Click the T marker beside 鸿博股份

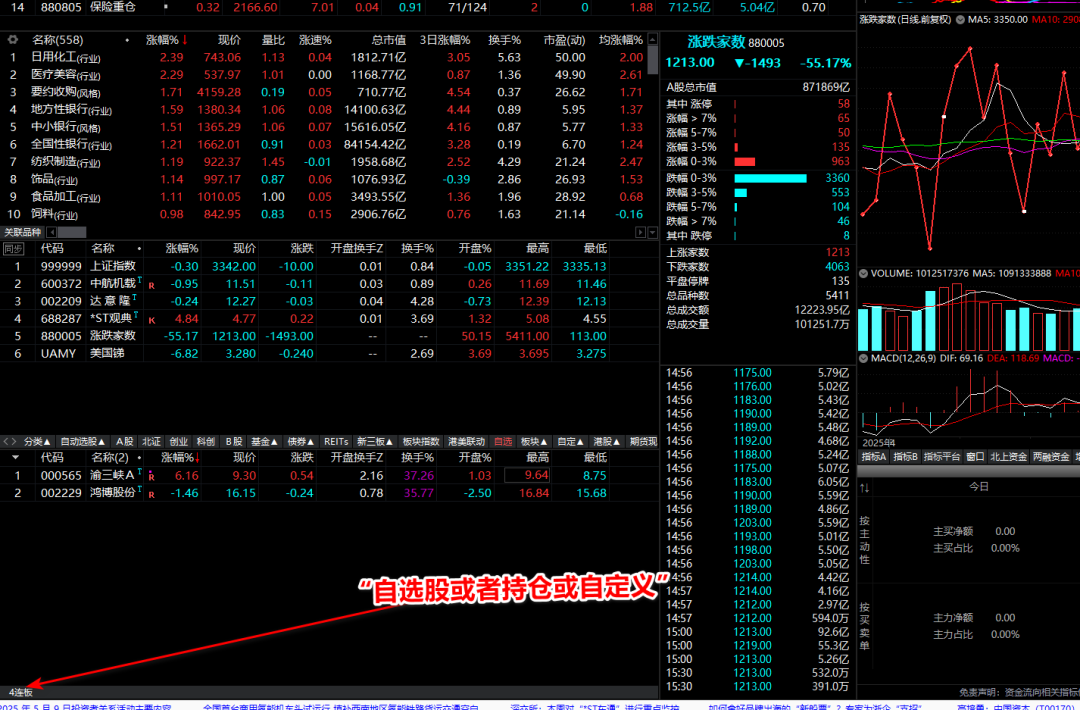140,490
